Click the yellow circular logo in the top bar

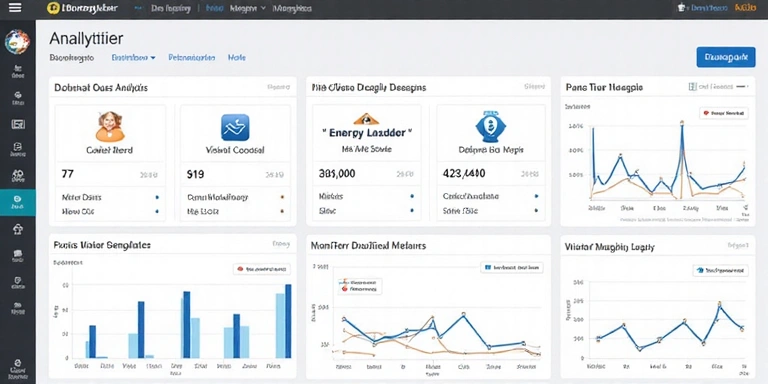pos(53,8)
